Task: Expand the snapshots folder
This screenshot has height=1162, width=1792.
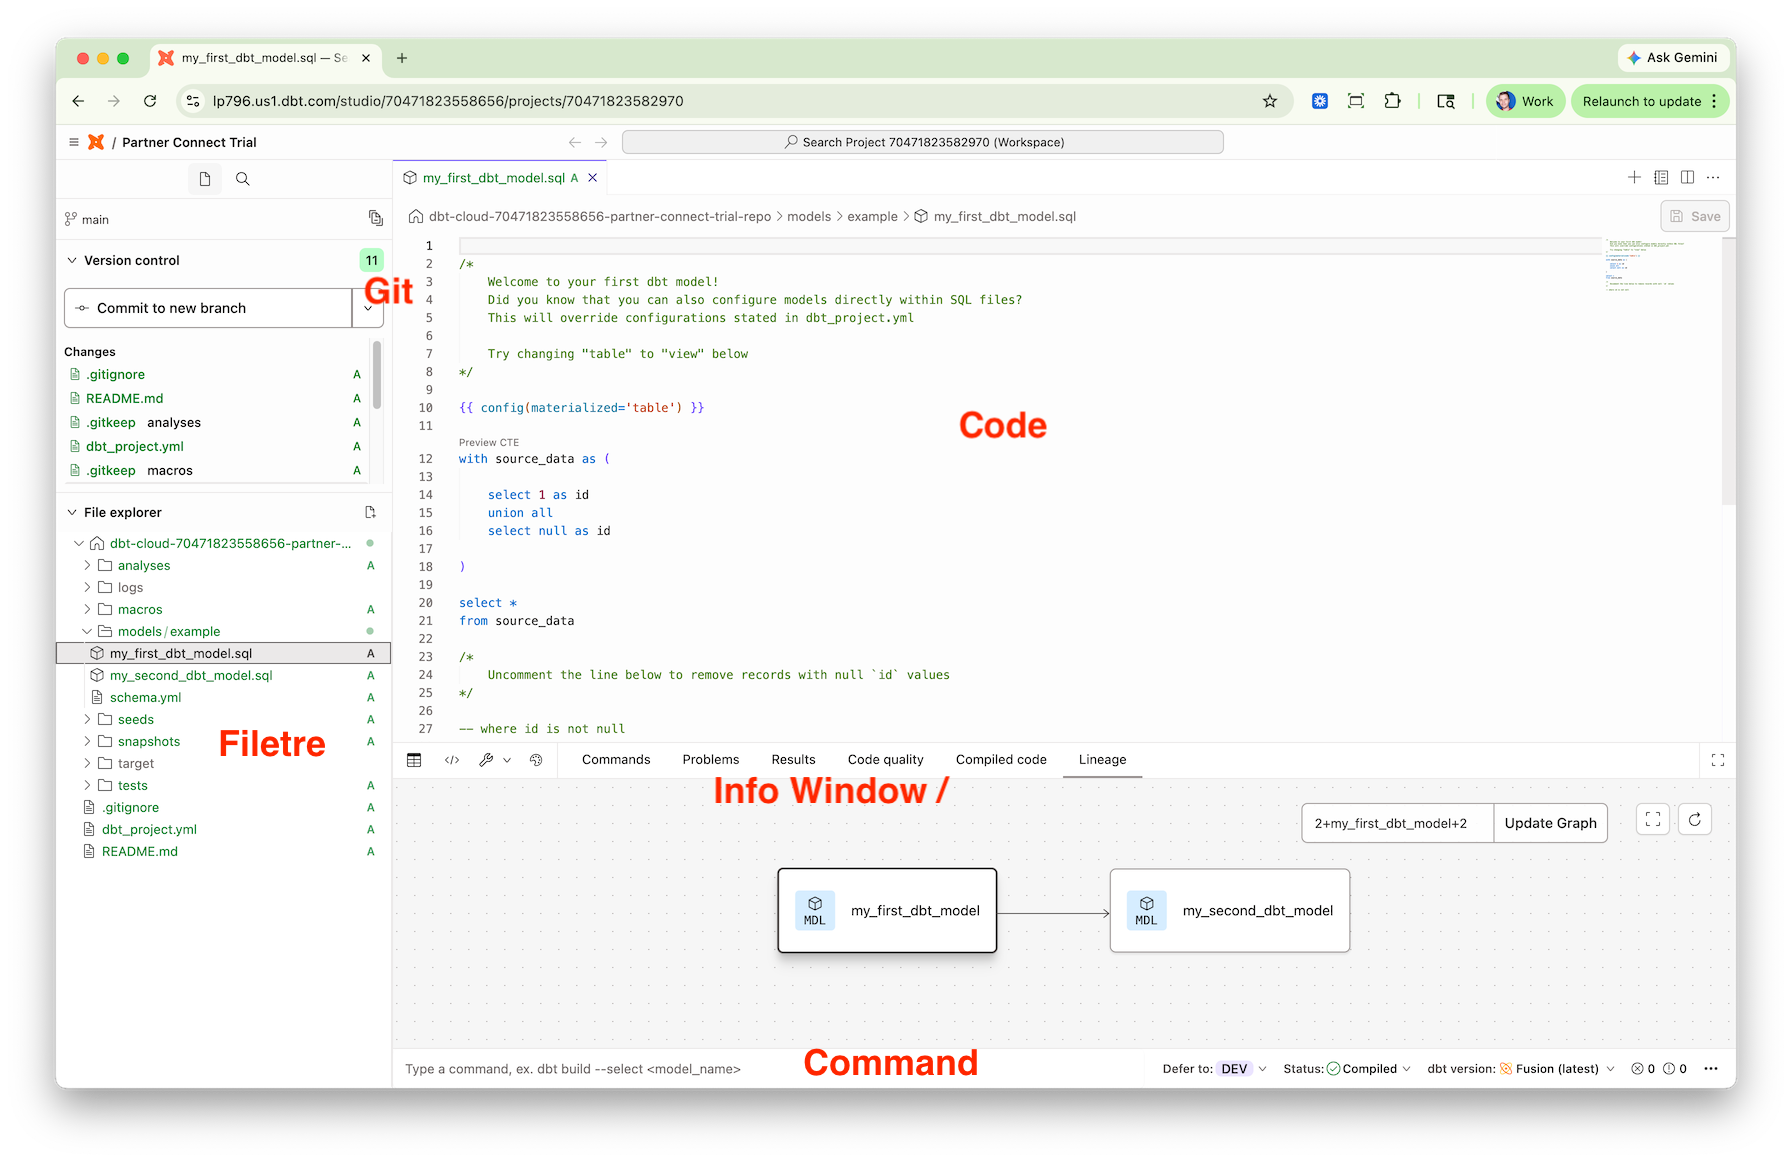Action: pos(87,741)
